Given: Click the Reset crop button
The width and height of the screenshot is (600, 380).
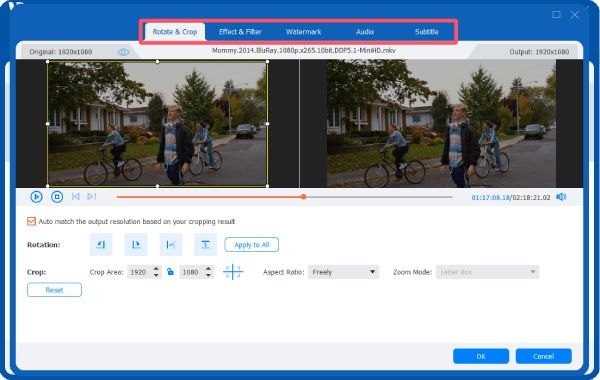Looking at the screenshot, I should pos(54,290).
